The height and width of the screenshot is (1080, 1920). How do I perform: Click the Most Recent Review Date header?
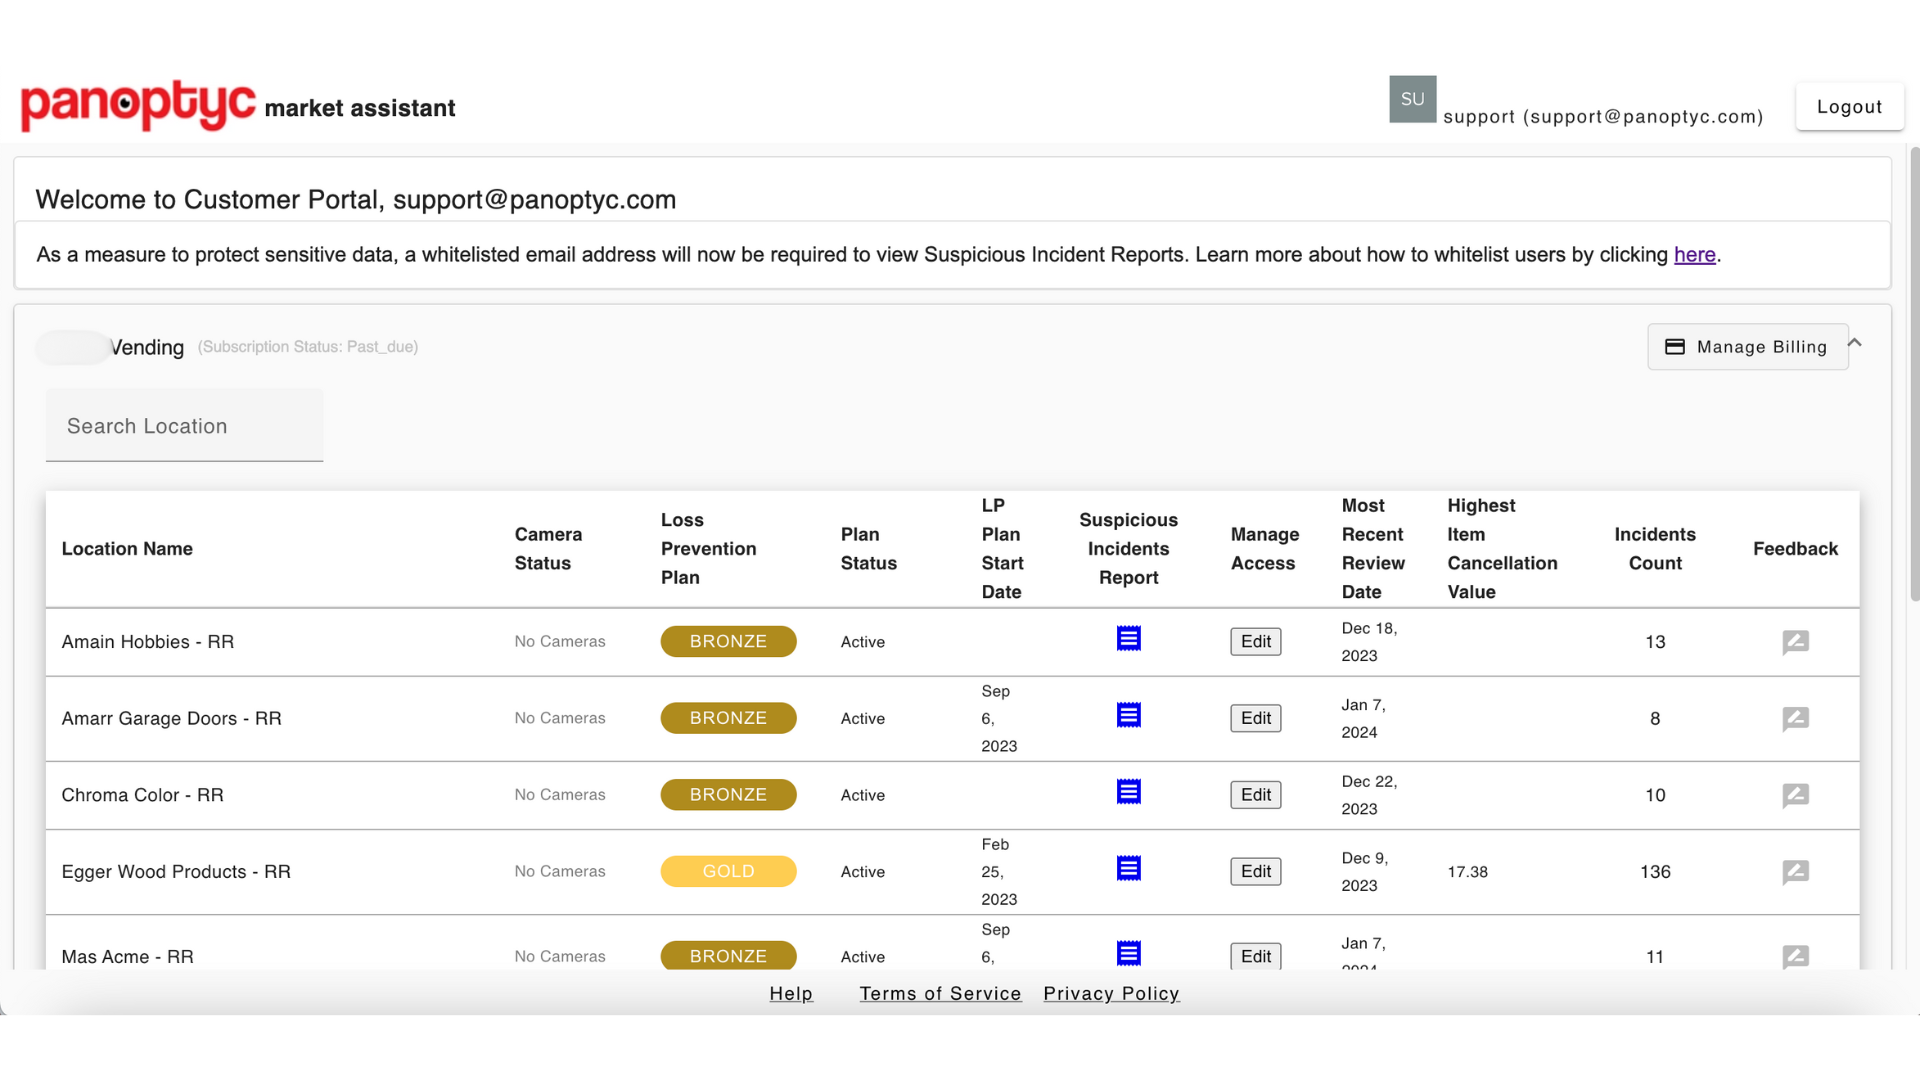point(1373,549)
